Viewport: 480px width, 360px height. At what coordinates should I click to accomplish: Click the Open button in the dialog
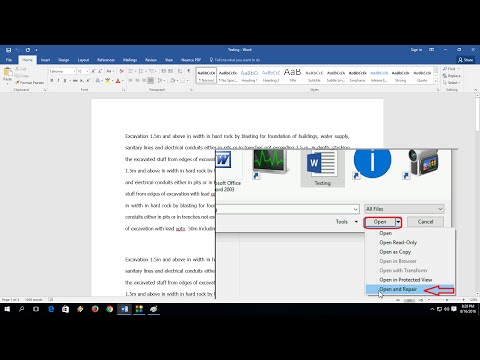(380, 222)
